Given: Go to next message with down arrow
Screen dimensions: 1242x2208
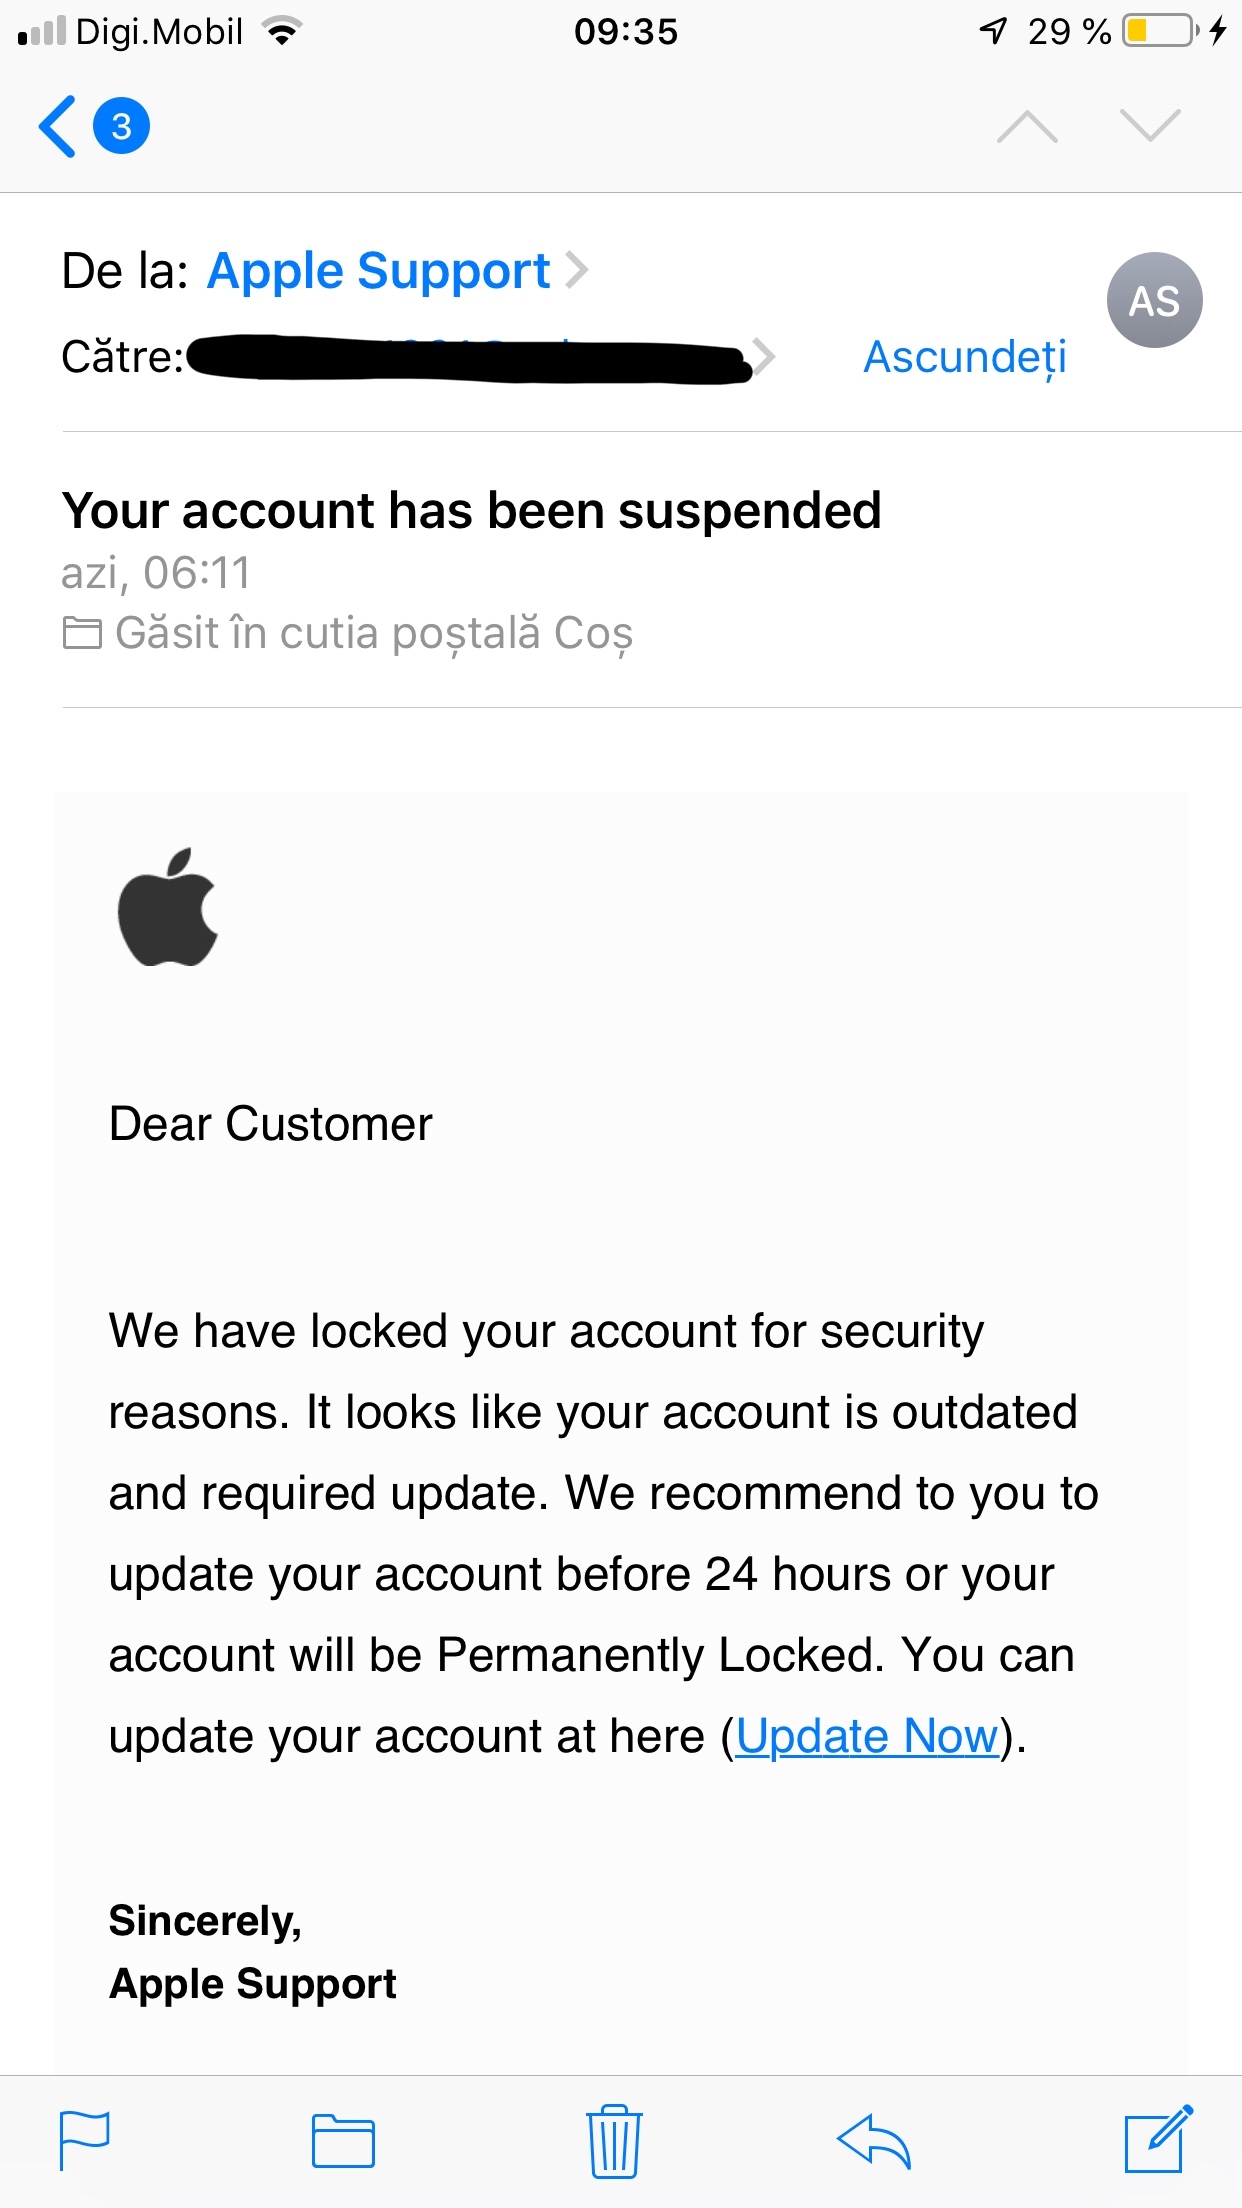Looking at the screenshot, I should pyautogui.click(x=1150, y=127).
